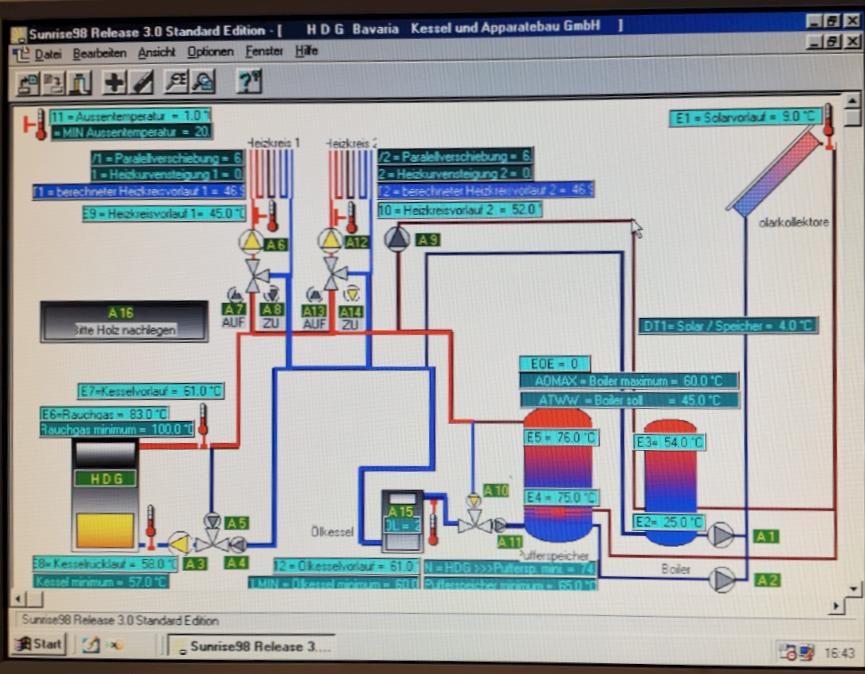
Task: Click the ATWW = Boiler soll value
Action: click(629, 400)
